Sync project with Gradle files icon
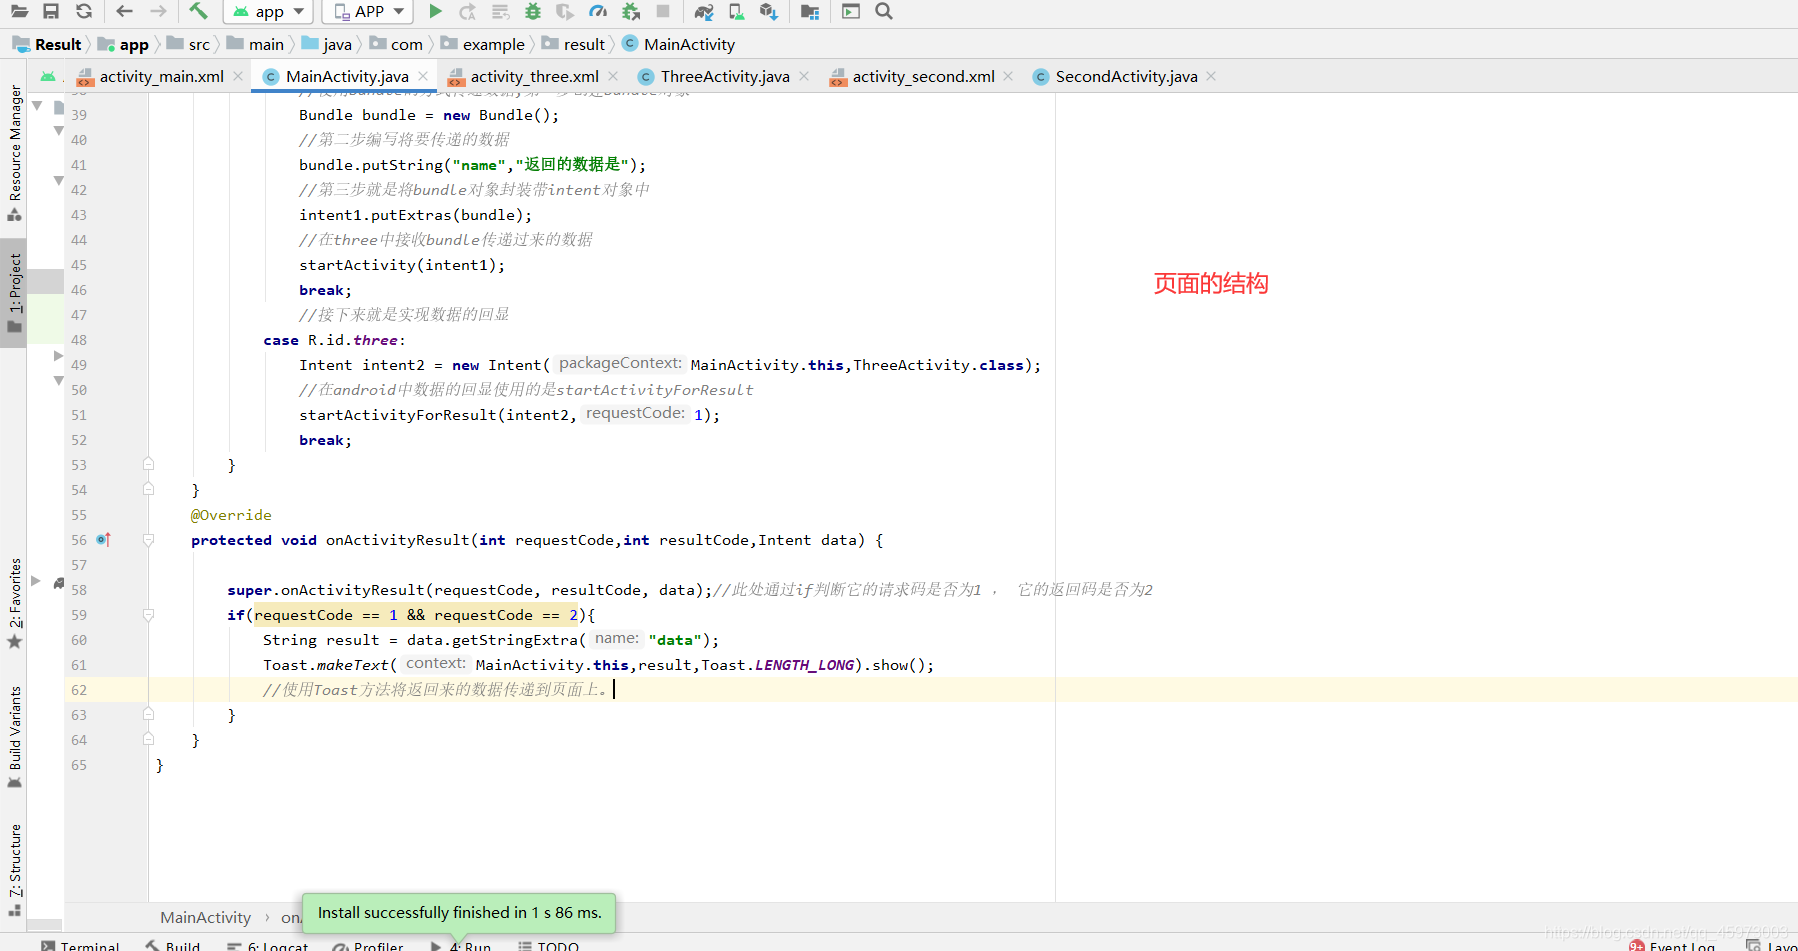Image resolution: width=1798 pixels, height=951 pixels. [704, 11]
